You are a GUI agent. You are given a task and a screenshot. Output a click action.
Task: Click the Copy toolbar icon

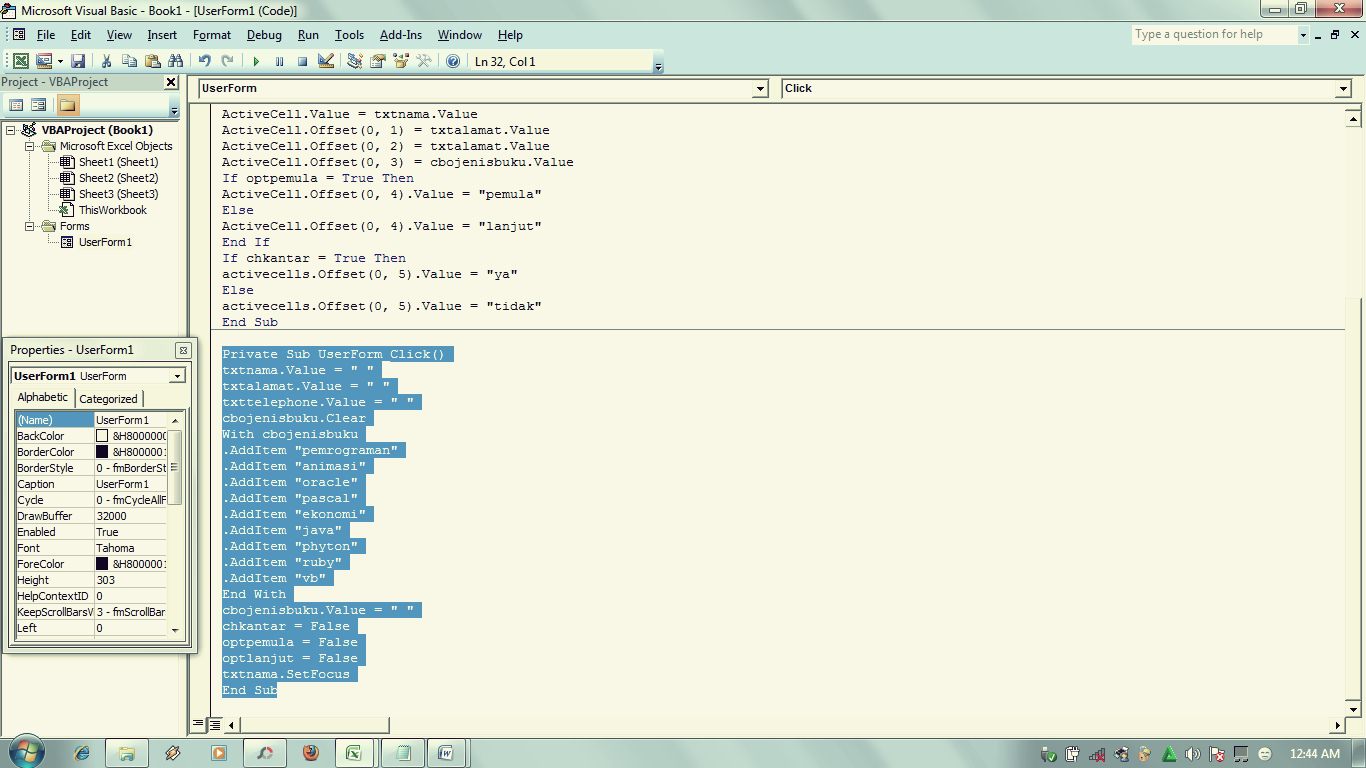pyautogui.click(x=129, y=61)
